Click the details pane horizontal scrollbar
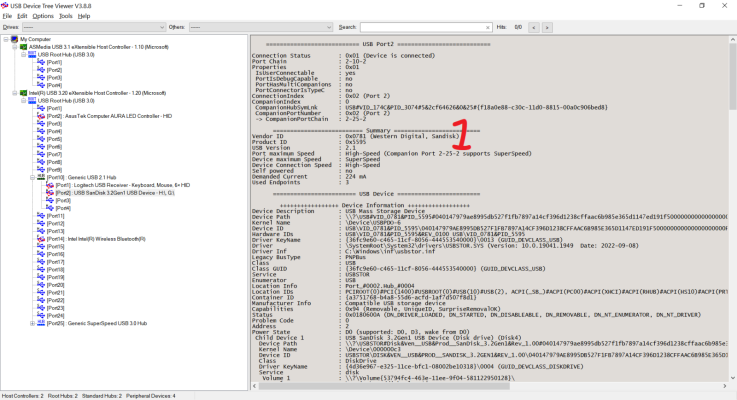The height and width of the screenshot is (400, 737). [x=384, y=386]
